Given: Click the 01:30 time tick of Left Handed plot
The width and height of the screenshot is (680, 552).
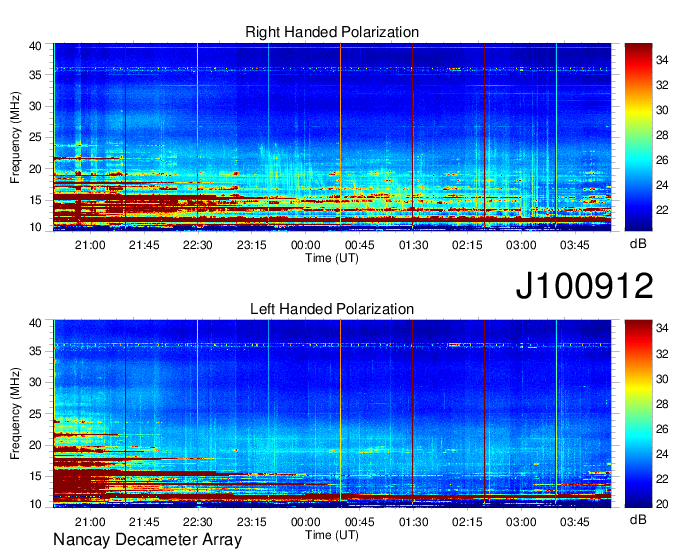Looking at the screenshot, I should click(x=413, y=522).
